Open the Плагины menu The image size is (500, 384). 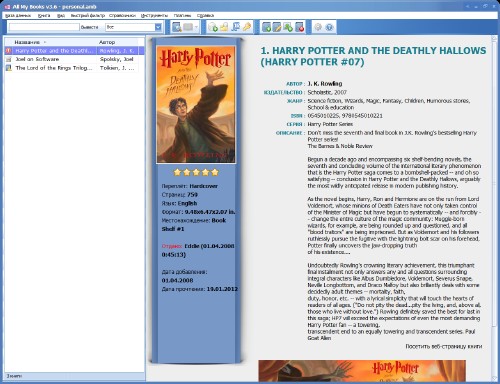coord(182,15)
